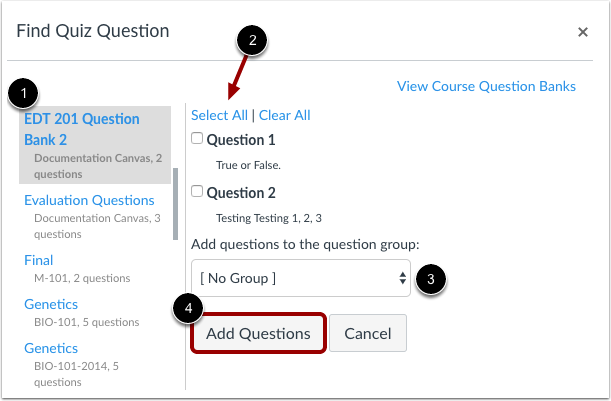The height and width of the screenshot is (401, 611).
Task: Click the Add Questions button
Action: (x=258, y=333)
